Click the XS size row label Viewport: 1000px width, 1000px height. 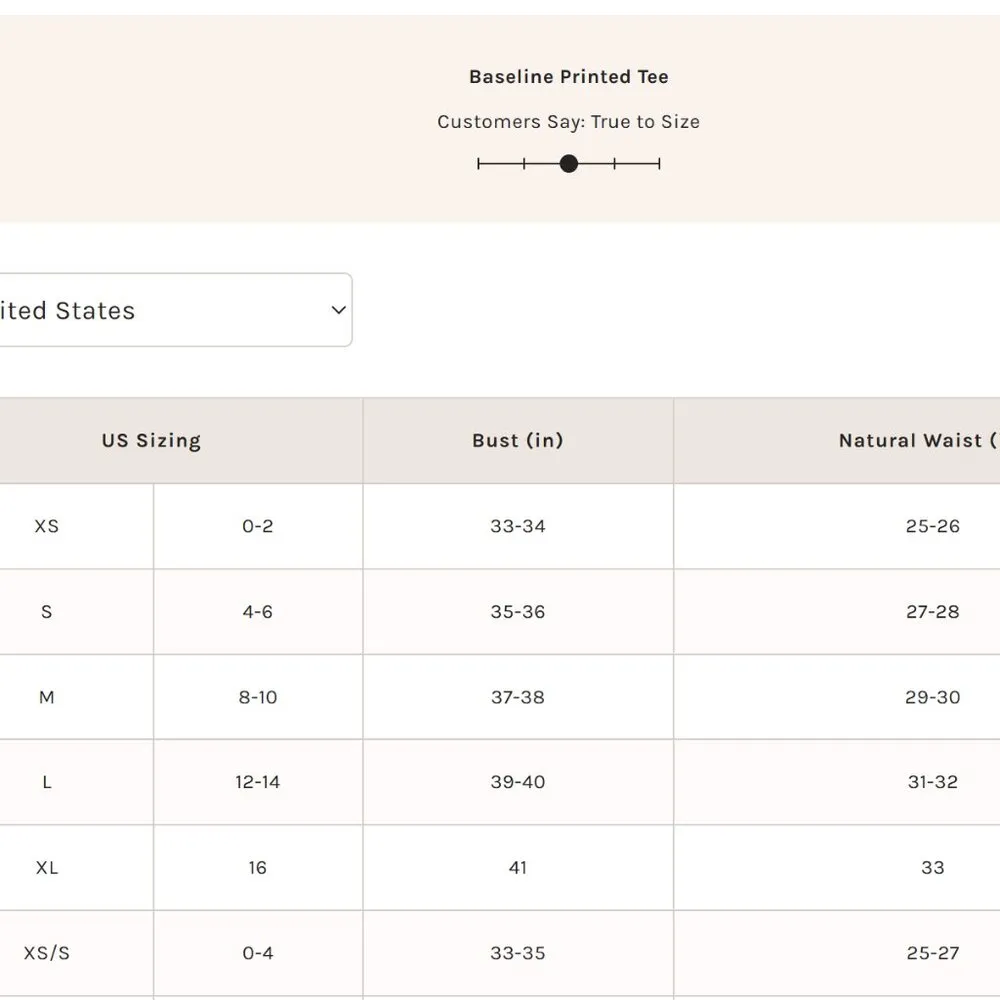(47, 526)
